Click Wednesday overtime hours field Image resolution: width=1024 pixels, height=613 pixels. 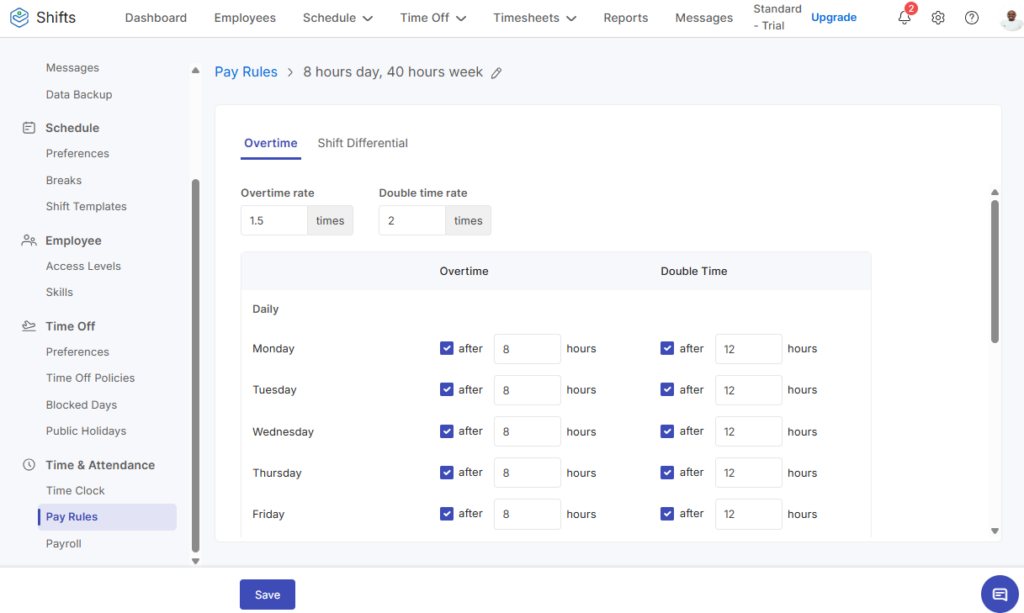(x=527, y=432)
